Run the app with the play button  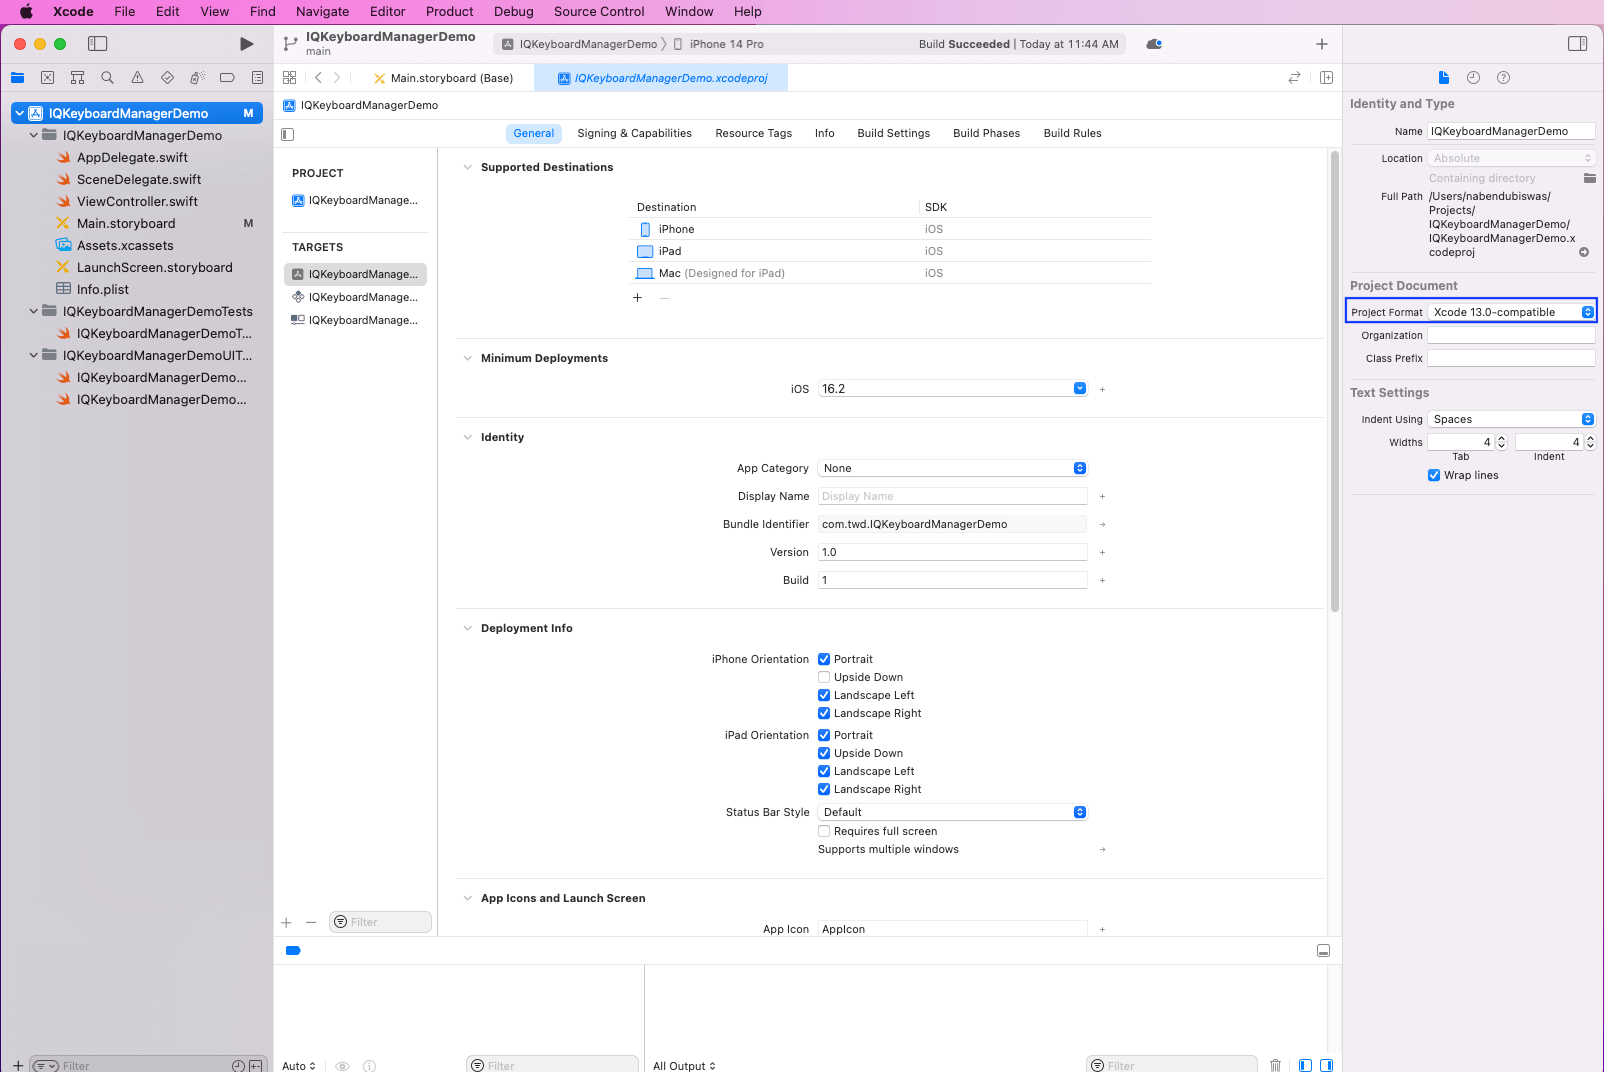(x=246, y=43)
